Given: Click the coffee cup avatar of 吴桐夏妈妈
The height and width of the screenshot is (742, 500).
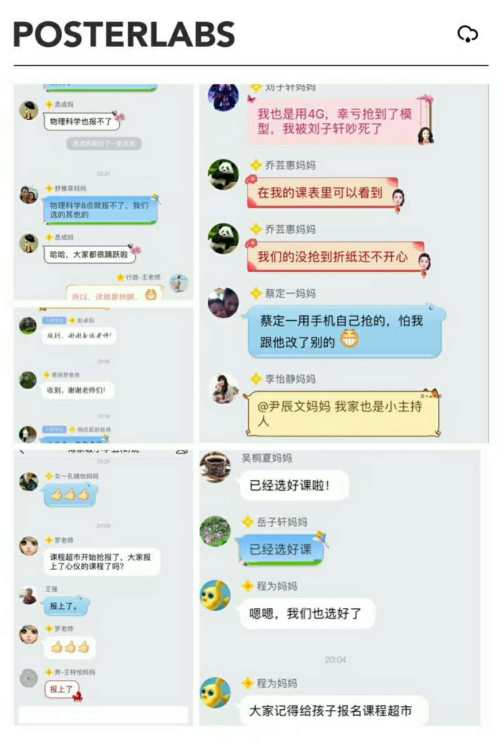Looking at the screenshot, I should click(215, 467).
